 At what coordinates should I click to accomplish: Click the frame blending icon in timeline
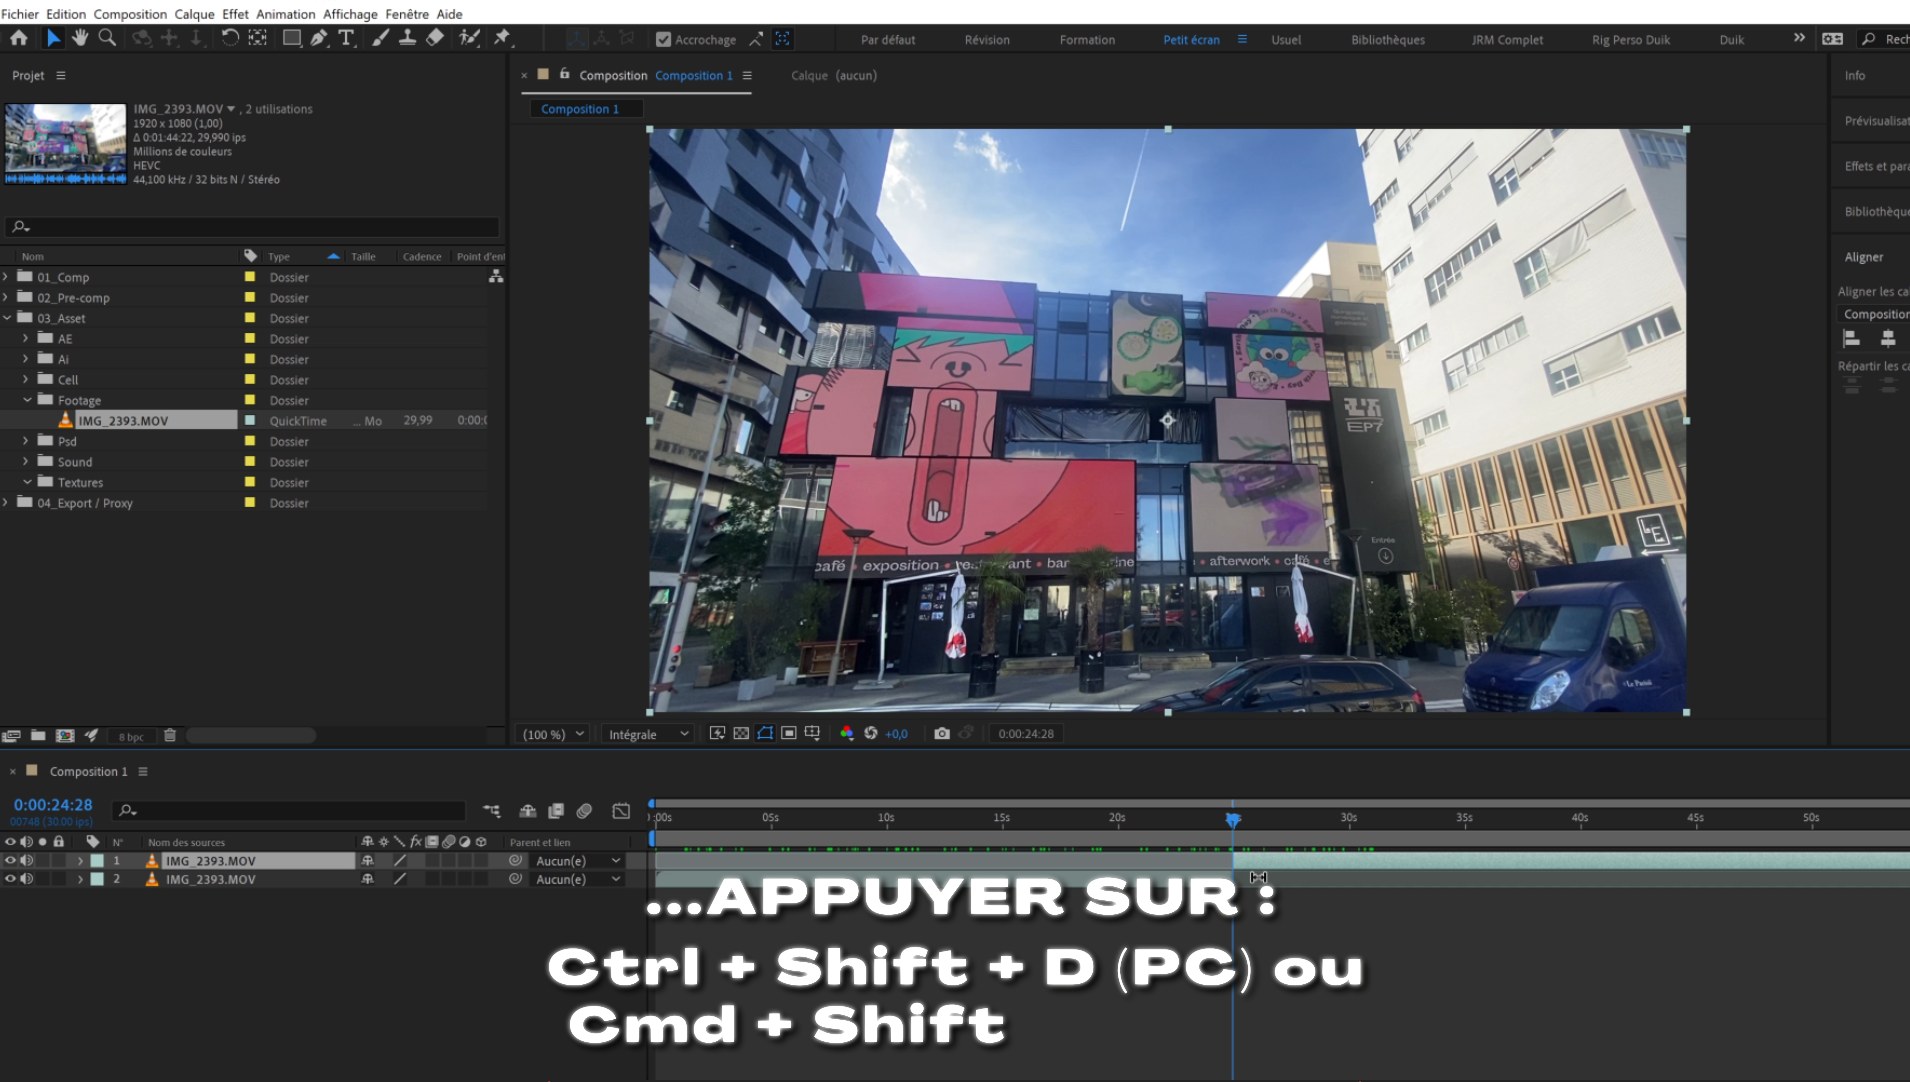pyautogui.click(x=556, y=811)
